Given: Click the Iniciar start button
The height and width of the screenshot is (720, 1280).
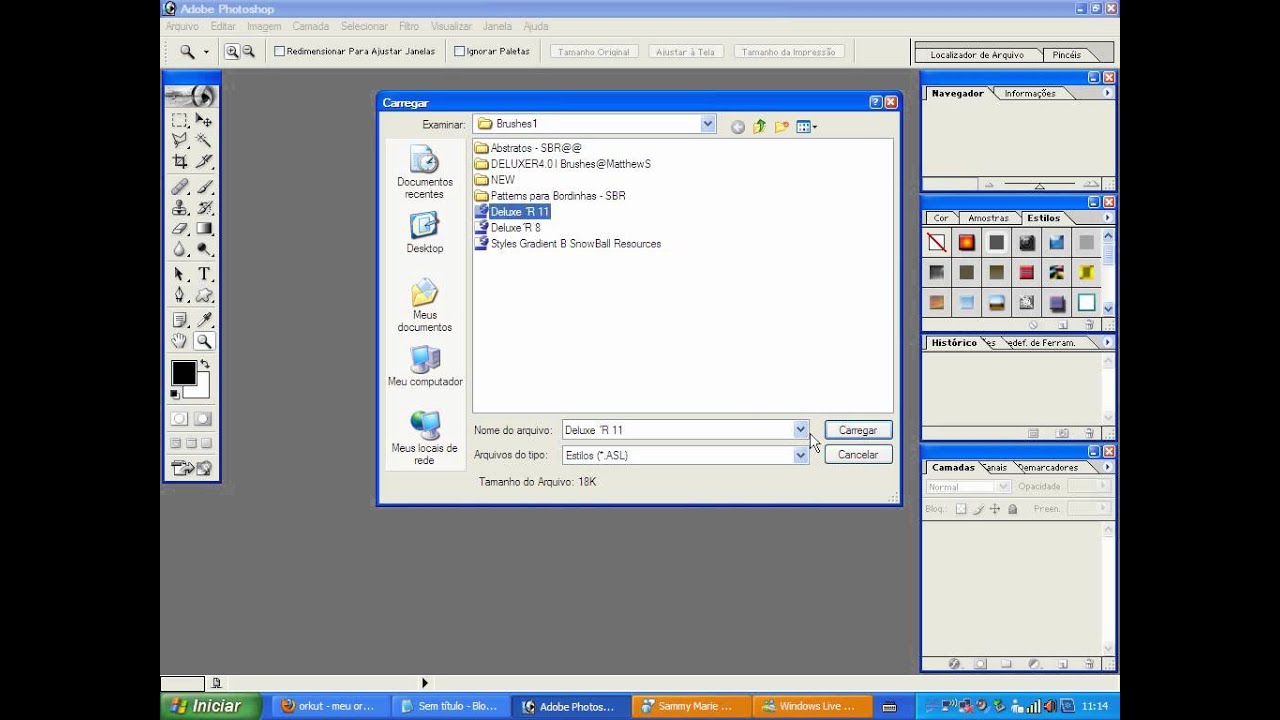Looking at the screenshot, I should [210, 706].
